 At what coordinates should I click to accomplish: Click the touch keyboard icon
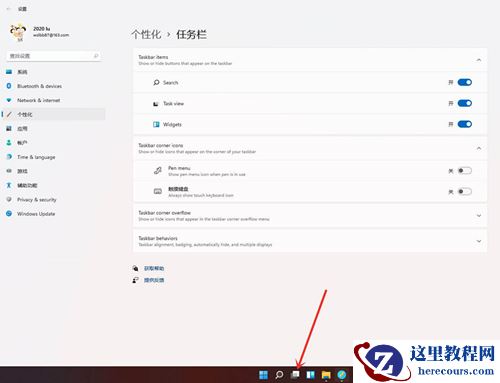pos(158,191)
